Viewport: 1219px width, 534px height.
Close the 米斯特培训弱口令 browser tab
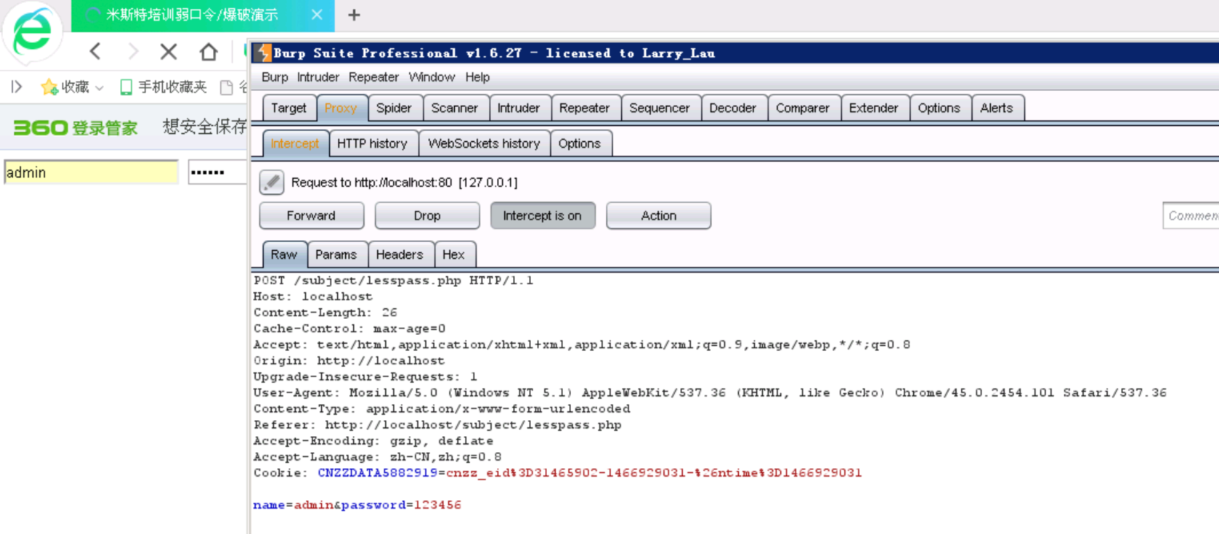coord(317,15)
